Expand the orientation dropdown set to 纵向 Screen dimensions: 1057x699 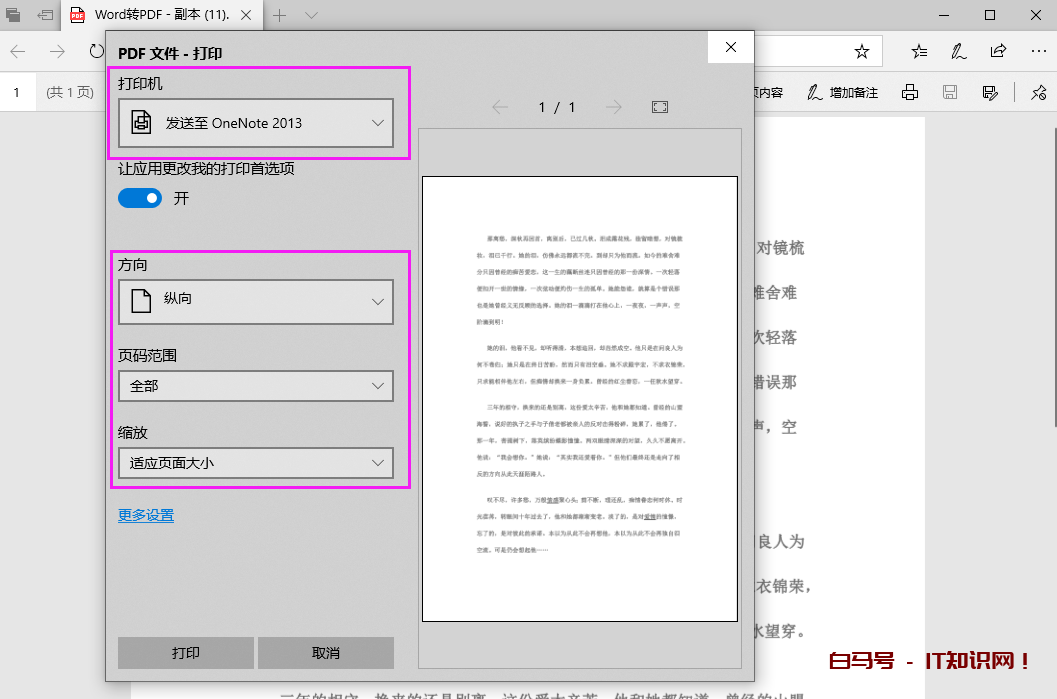(256, 301)
